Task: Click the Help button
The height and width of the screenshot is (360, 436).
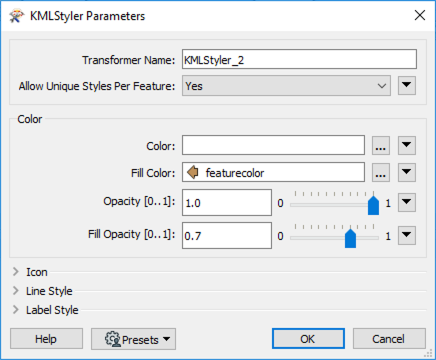Action: tap(46, 339)
